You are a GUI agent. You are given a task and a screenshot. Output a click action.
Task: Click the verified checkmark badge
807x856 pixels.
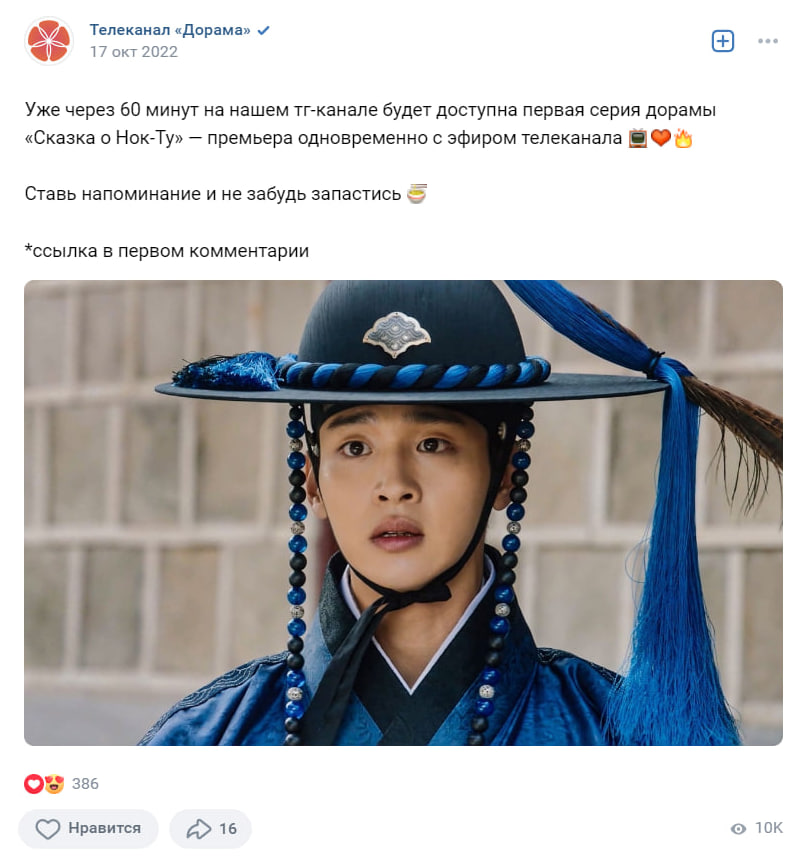pyautogui.click(x=263, y=30)
